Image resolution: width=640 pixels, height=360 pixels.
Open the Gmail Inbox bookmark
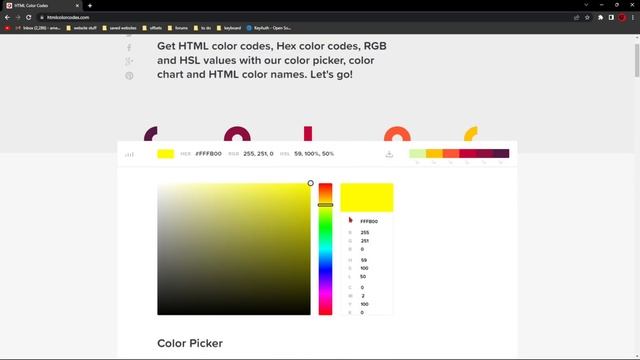coord(38,28)
